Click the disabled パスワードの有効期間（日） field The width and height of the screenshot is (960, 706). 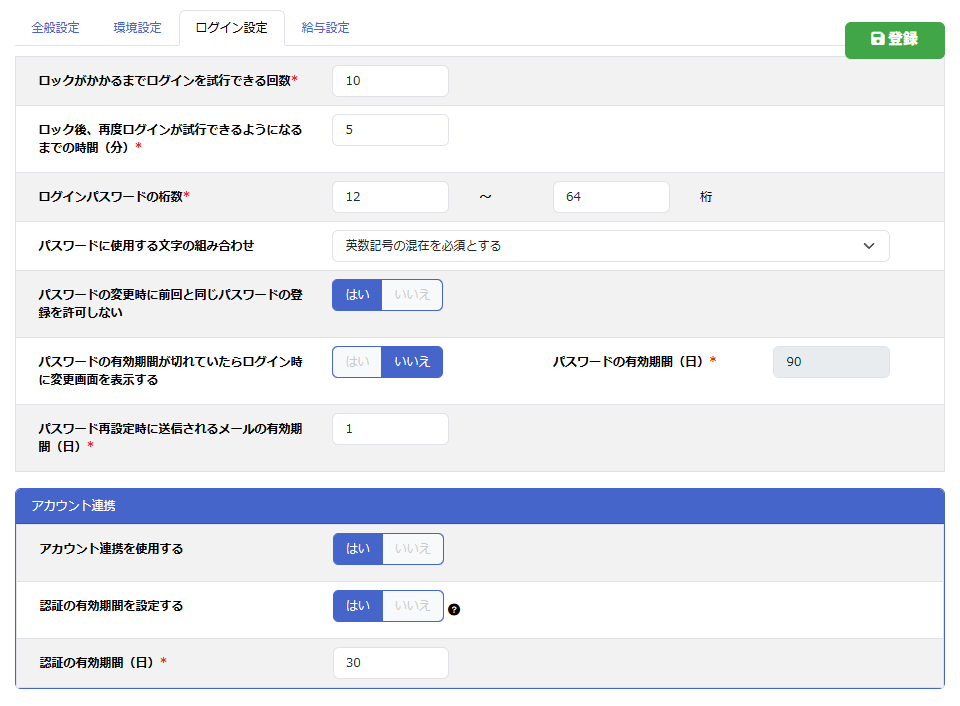[830, 362]
